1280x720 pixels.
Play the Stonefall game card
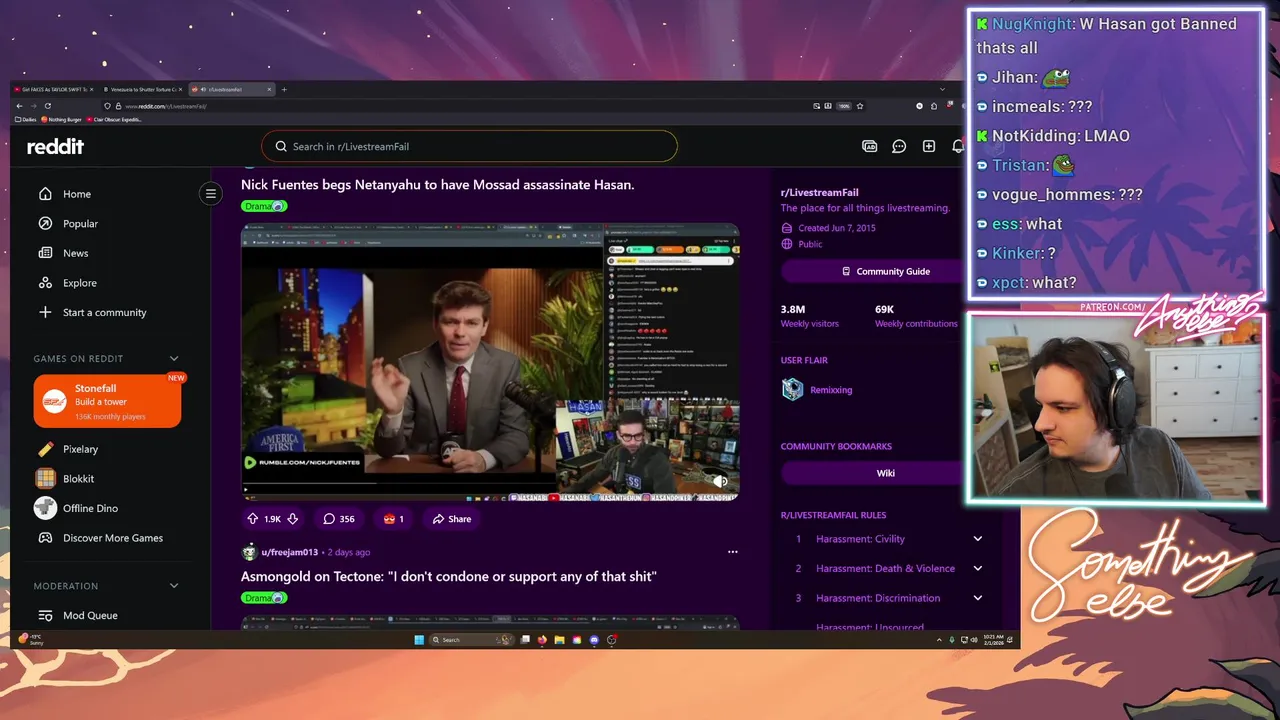(107, 401)
